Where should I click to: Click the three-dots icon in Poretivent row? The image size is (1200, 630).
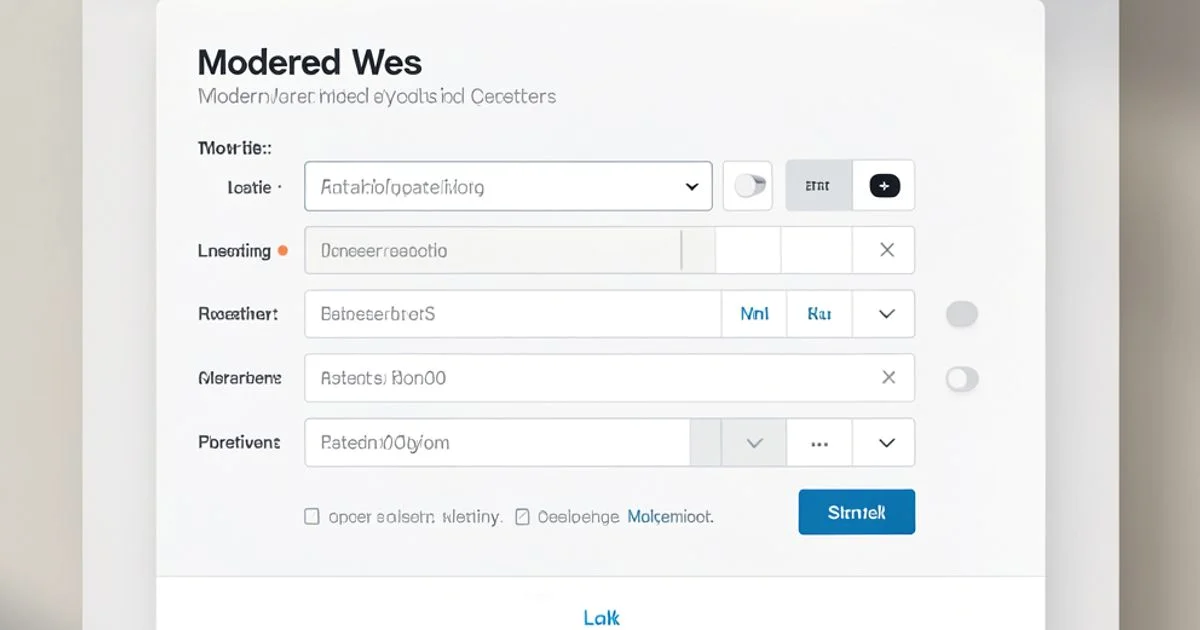819,442
